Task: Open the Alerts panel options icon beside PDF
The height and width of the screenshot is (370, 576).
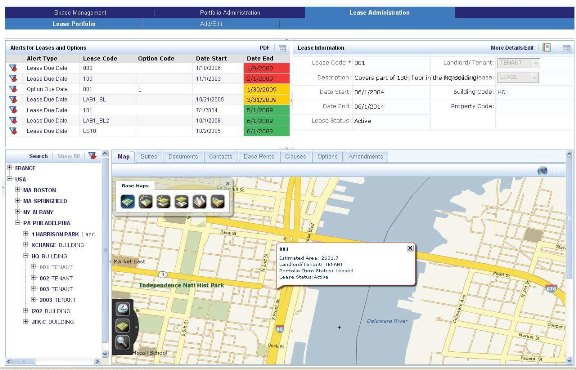Action: 282,48
